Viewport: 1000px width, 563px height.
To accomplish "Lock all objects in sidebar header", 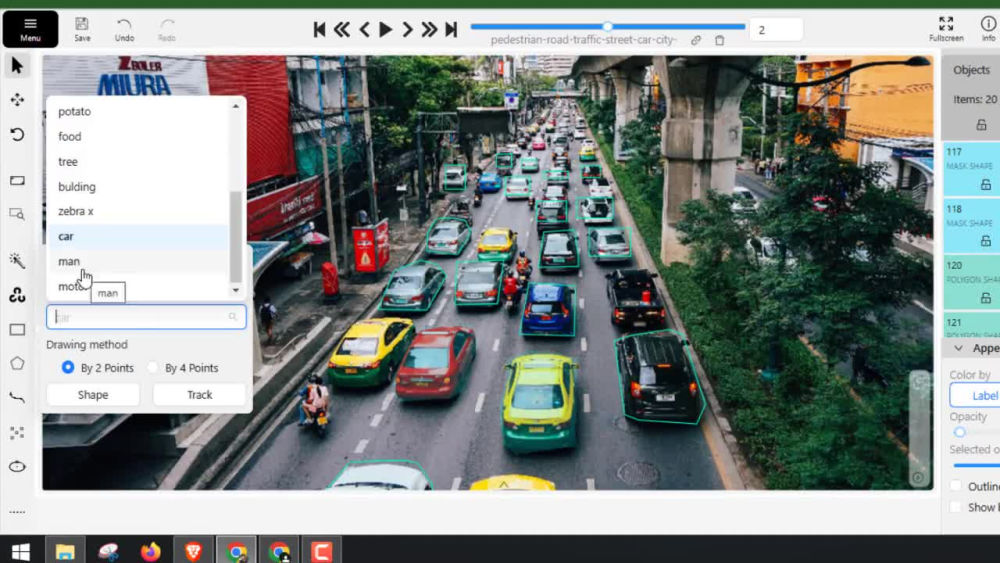I will (981, 125).
